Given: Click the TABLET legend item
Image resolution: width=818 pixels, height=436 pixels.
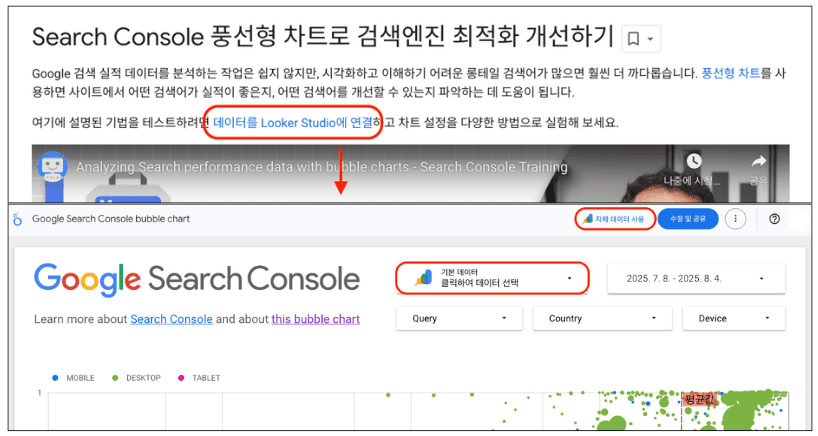Looking at the screenshot, I should click(199, 378).
